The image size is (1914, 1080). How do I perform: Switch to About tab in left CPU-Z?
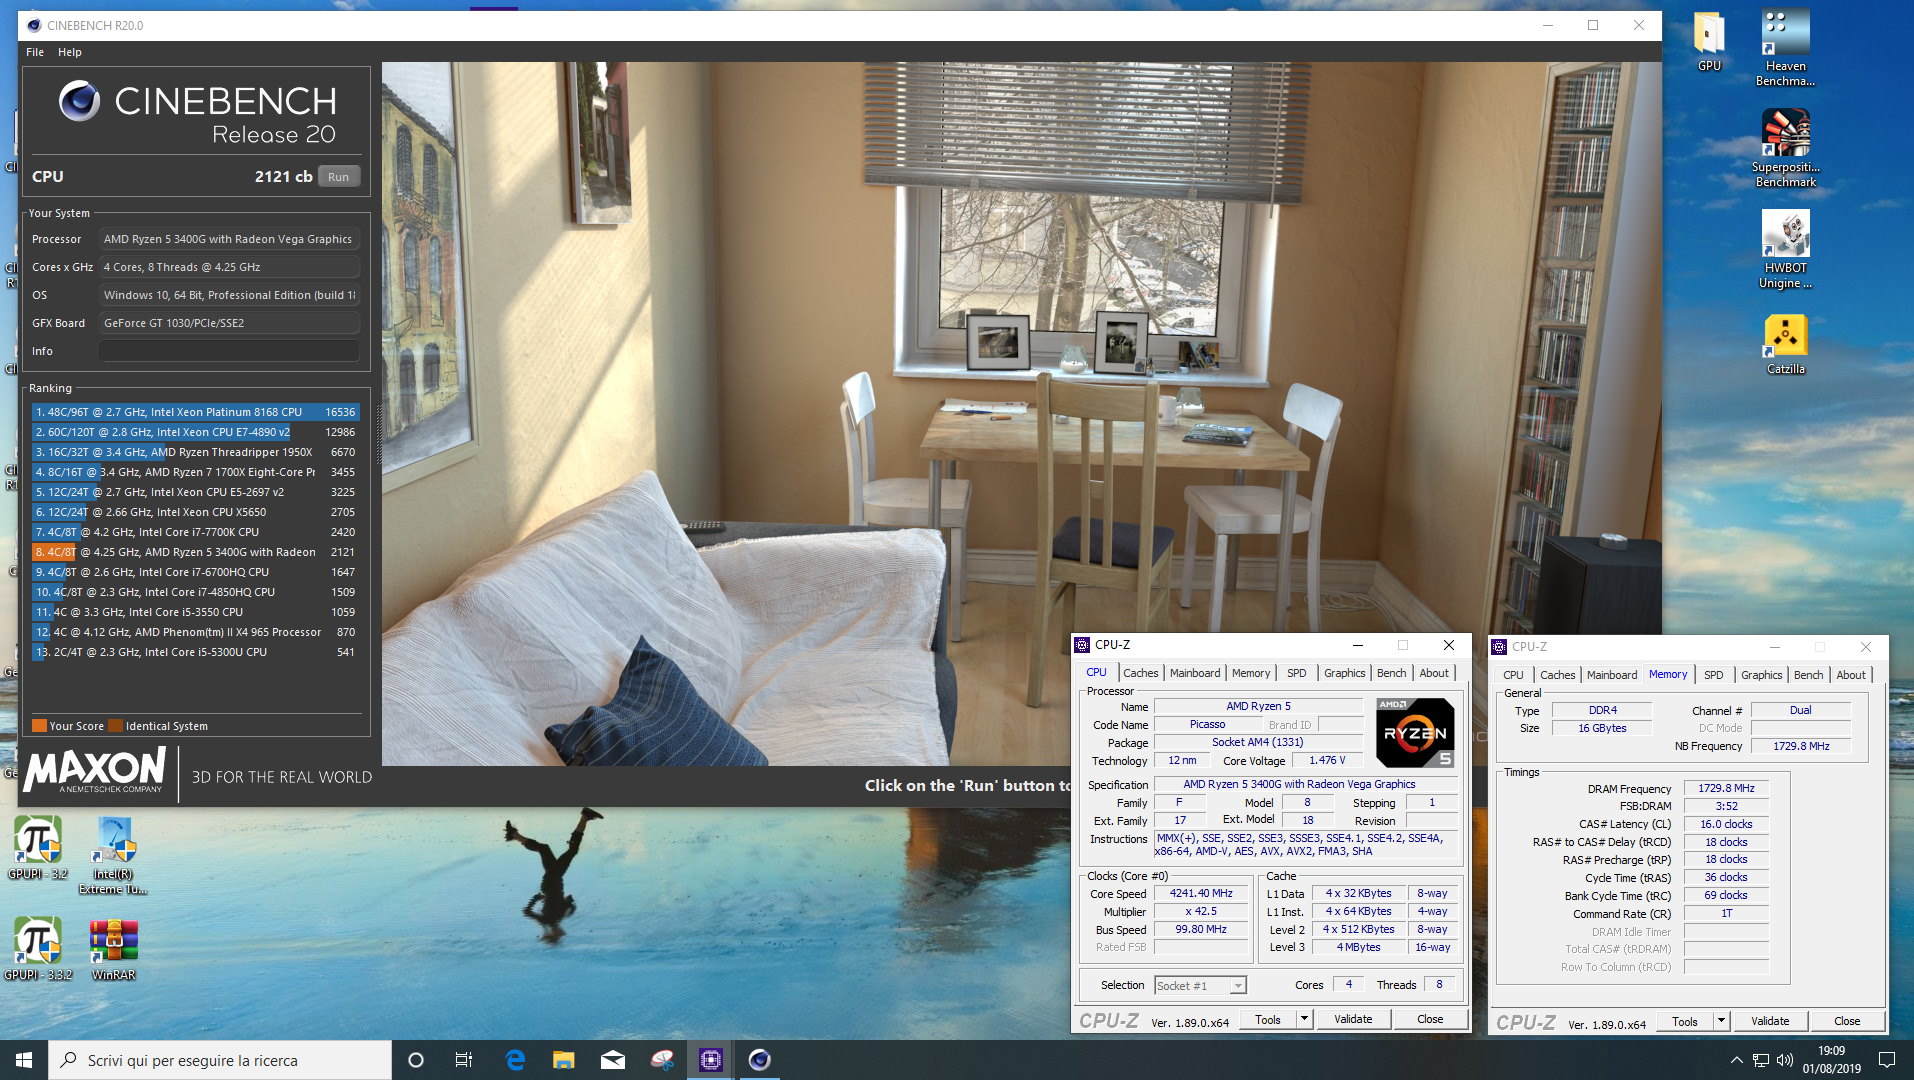point(1434,673)
